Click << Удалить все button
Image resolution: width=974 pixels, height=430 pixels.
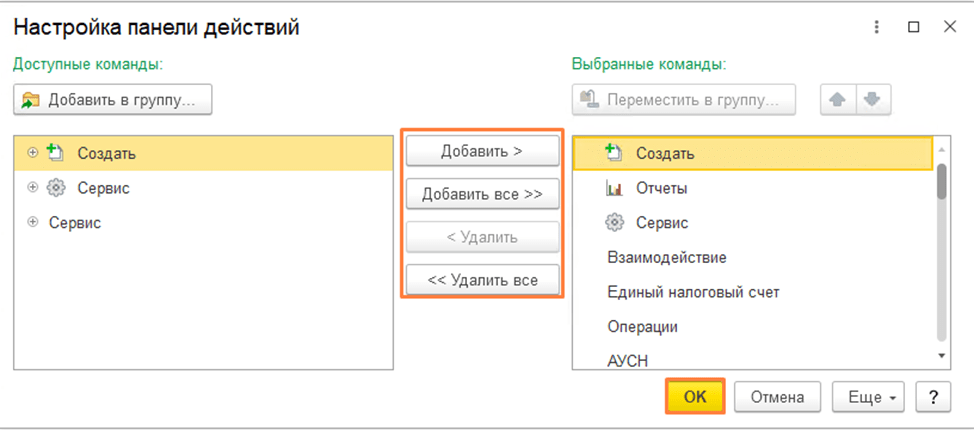[x=482, y=280]
